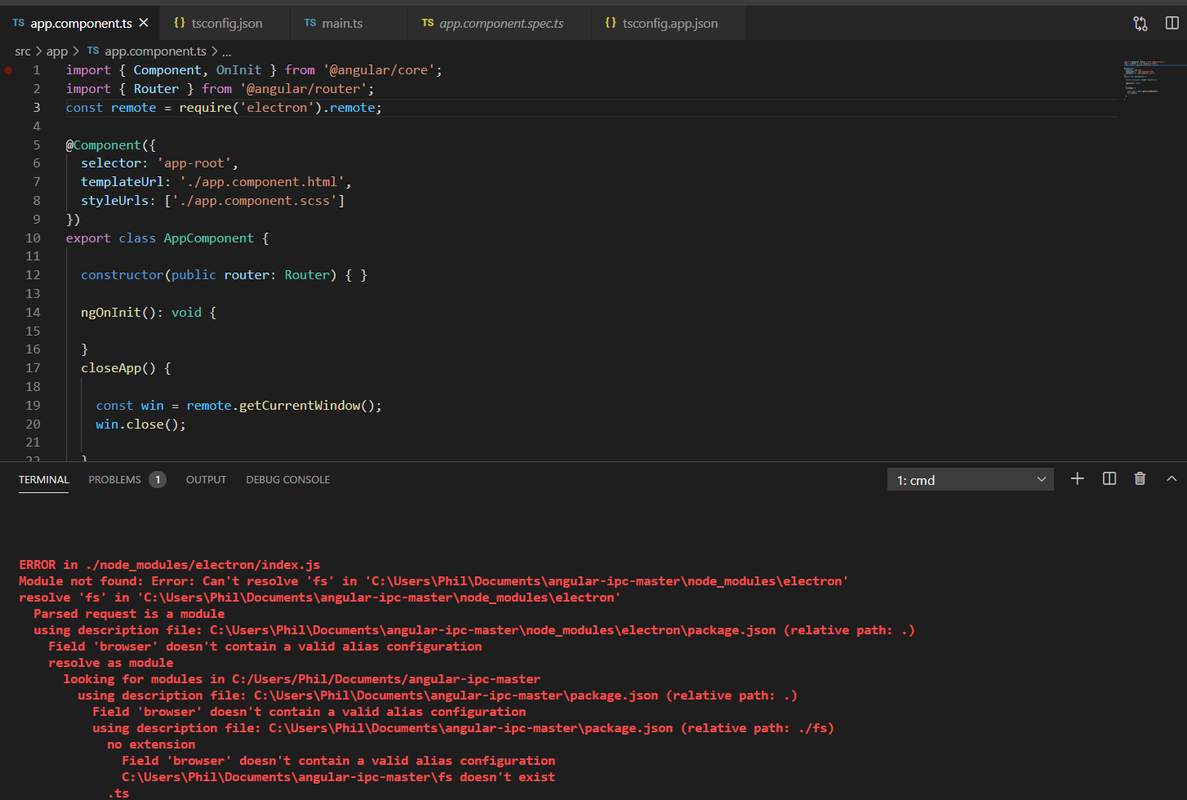Click line number 17 in gutter

[x=33, y=368]
